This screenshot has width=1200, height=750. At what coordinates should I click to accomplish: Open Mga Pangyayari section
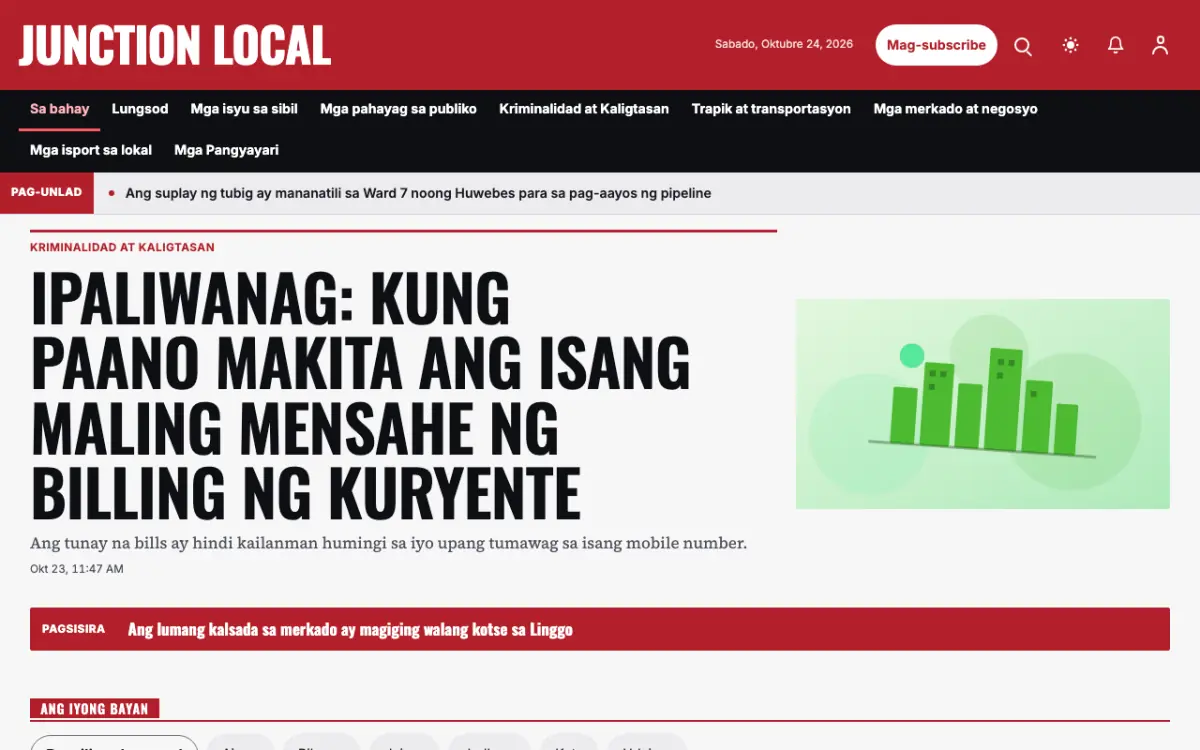226,150
